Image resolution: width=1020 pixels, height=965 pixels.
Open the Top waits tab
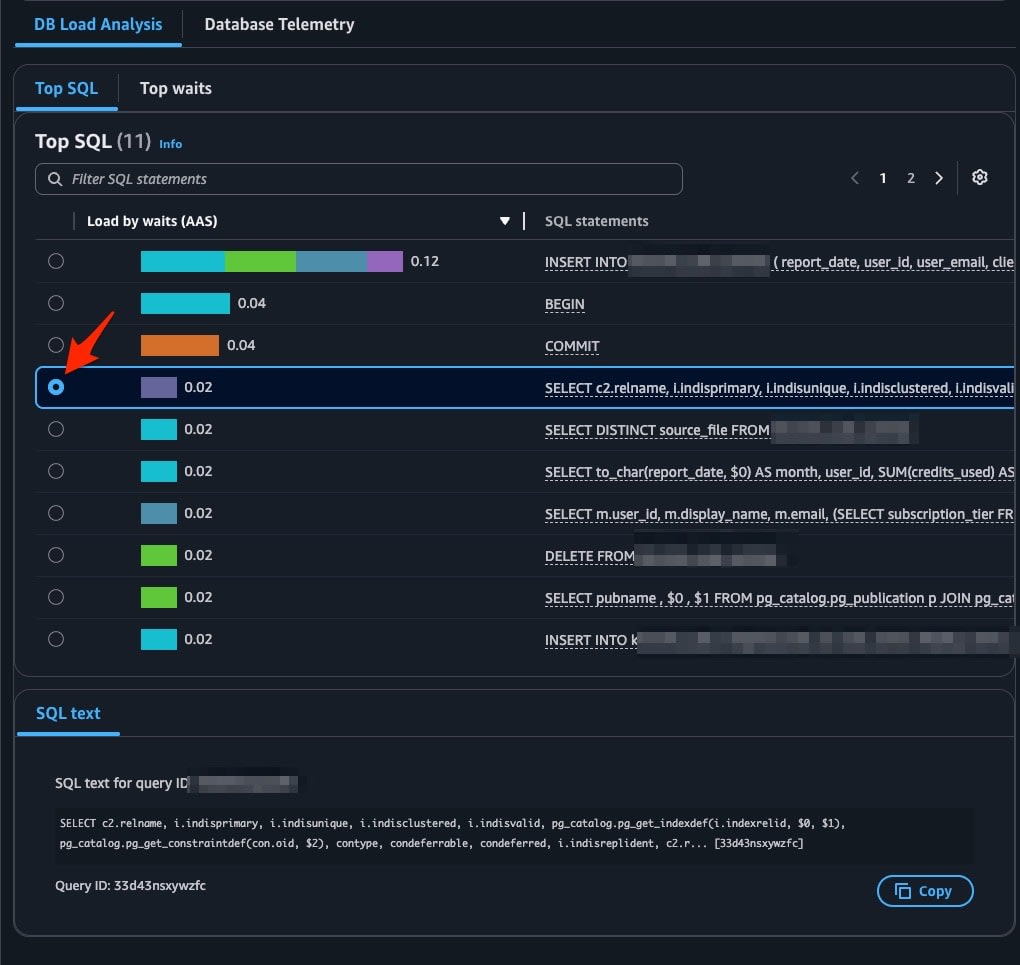pos(176,88)
